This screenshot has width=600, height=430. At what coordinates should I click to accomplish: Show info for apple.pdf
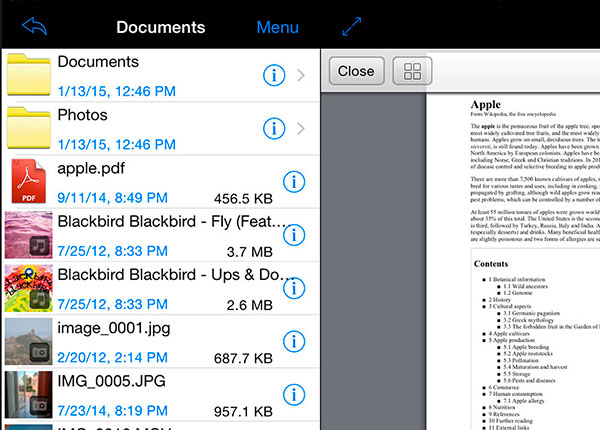click(x=294, y=181)
